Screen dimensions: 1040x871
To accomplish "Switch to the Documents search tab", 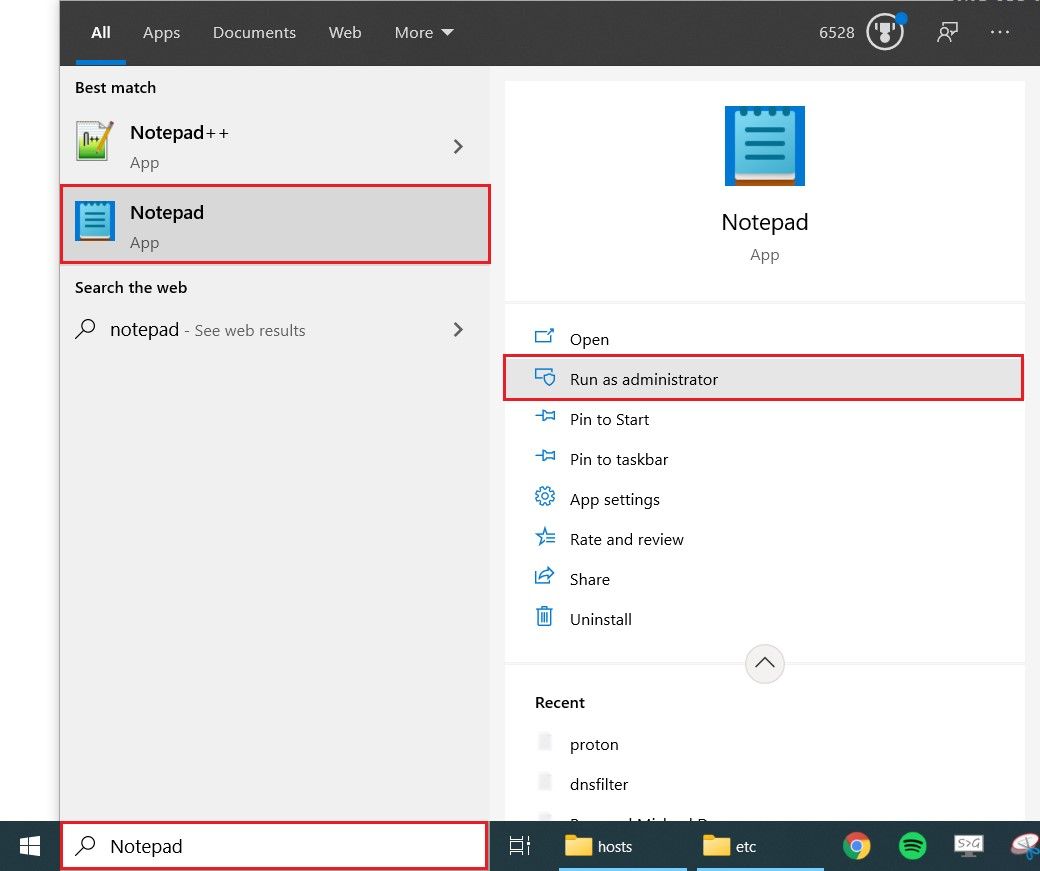I will [x=254, y=33].
